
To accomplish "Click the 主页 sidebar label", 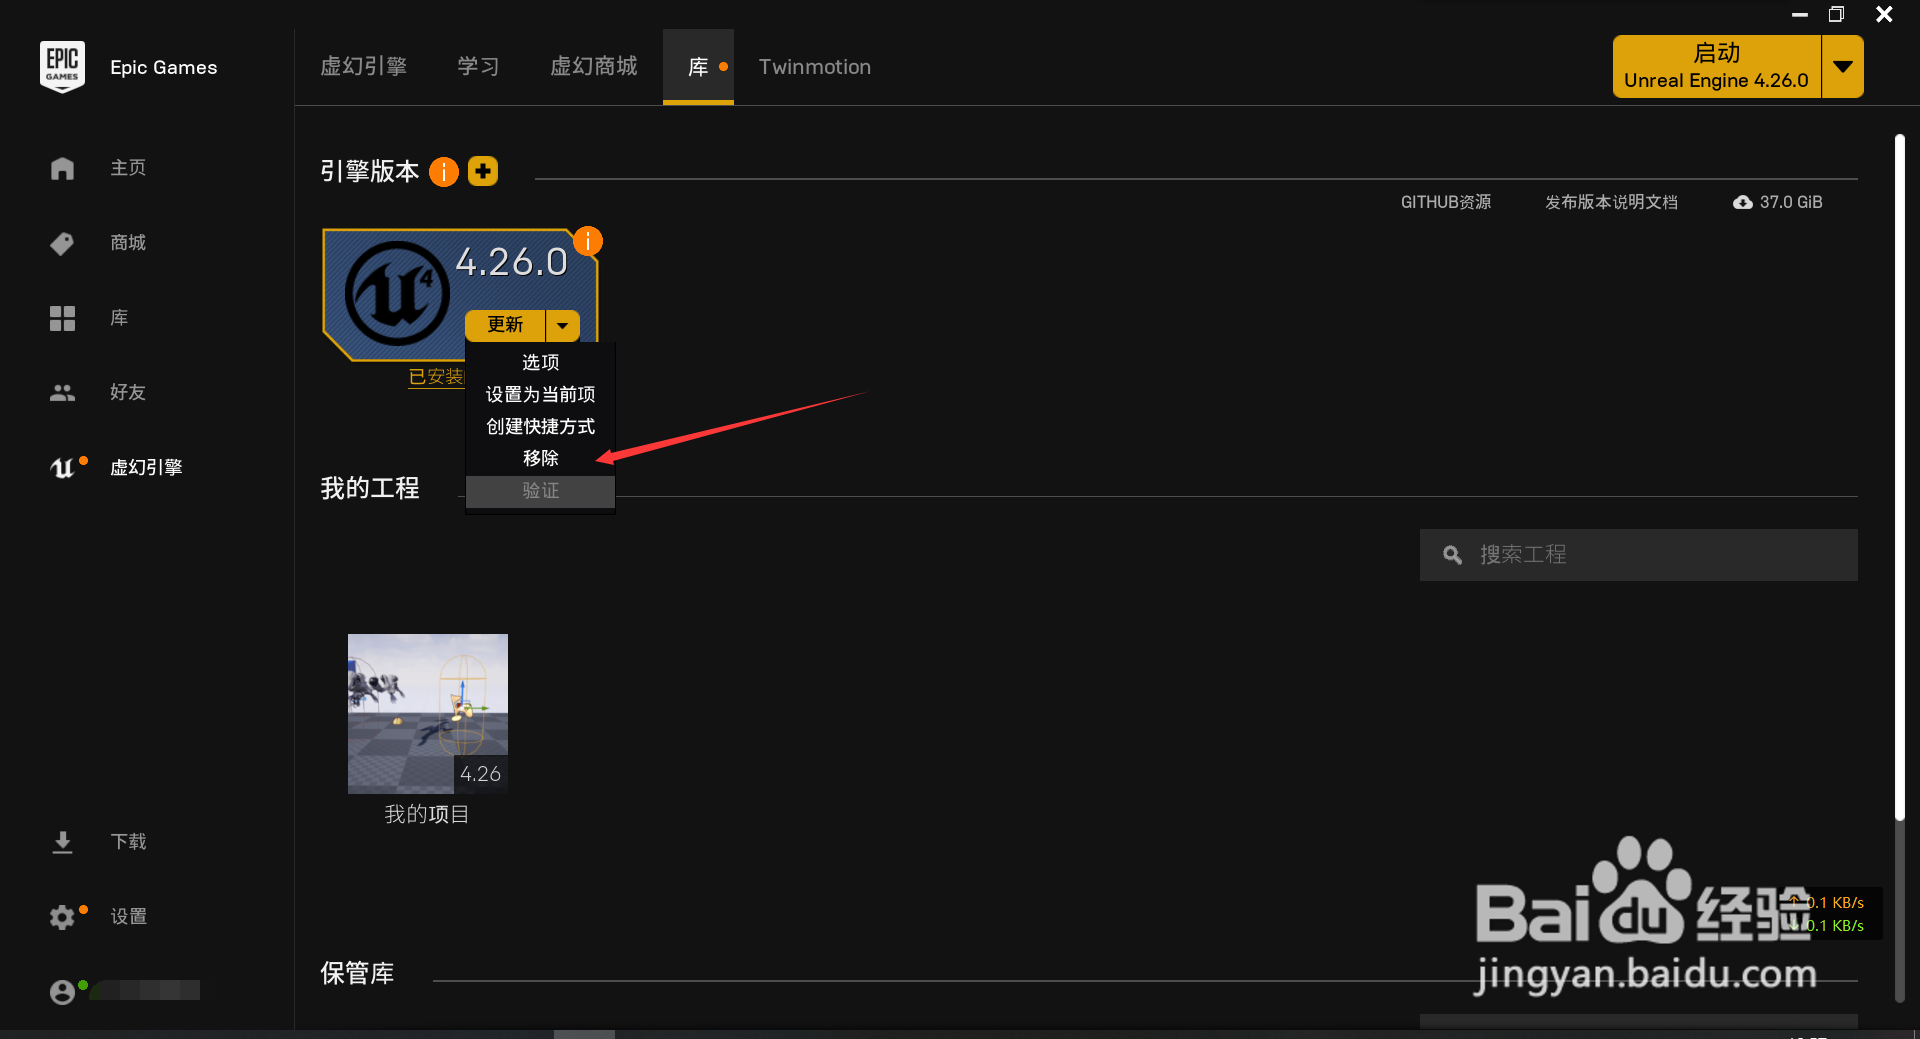I will click(128, 168).
